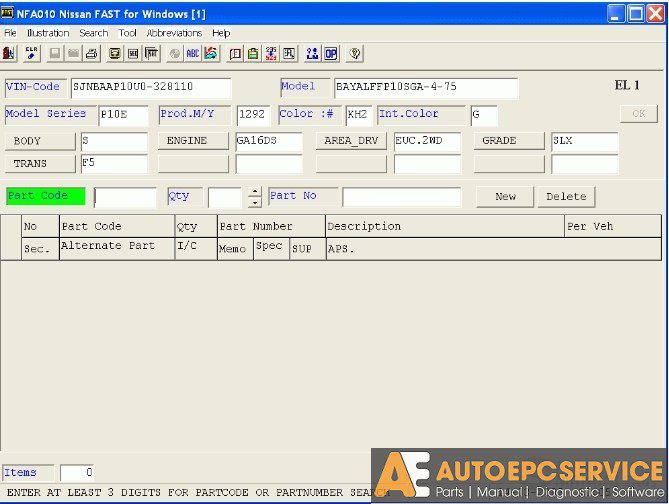Click the AREA_DRV value field EUC.2WD
This screenshot has height=504, width=669.
427,142
